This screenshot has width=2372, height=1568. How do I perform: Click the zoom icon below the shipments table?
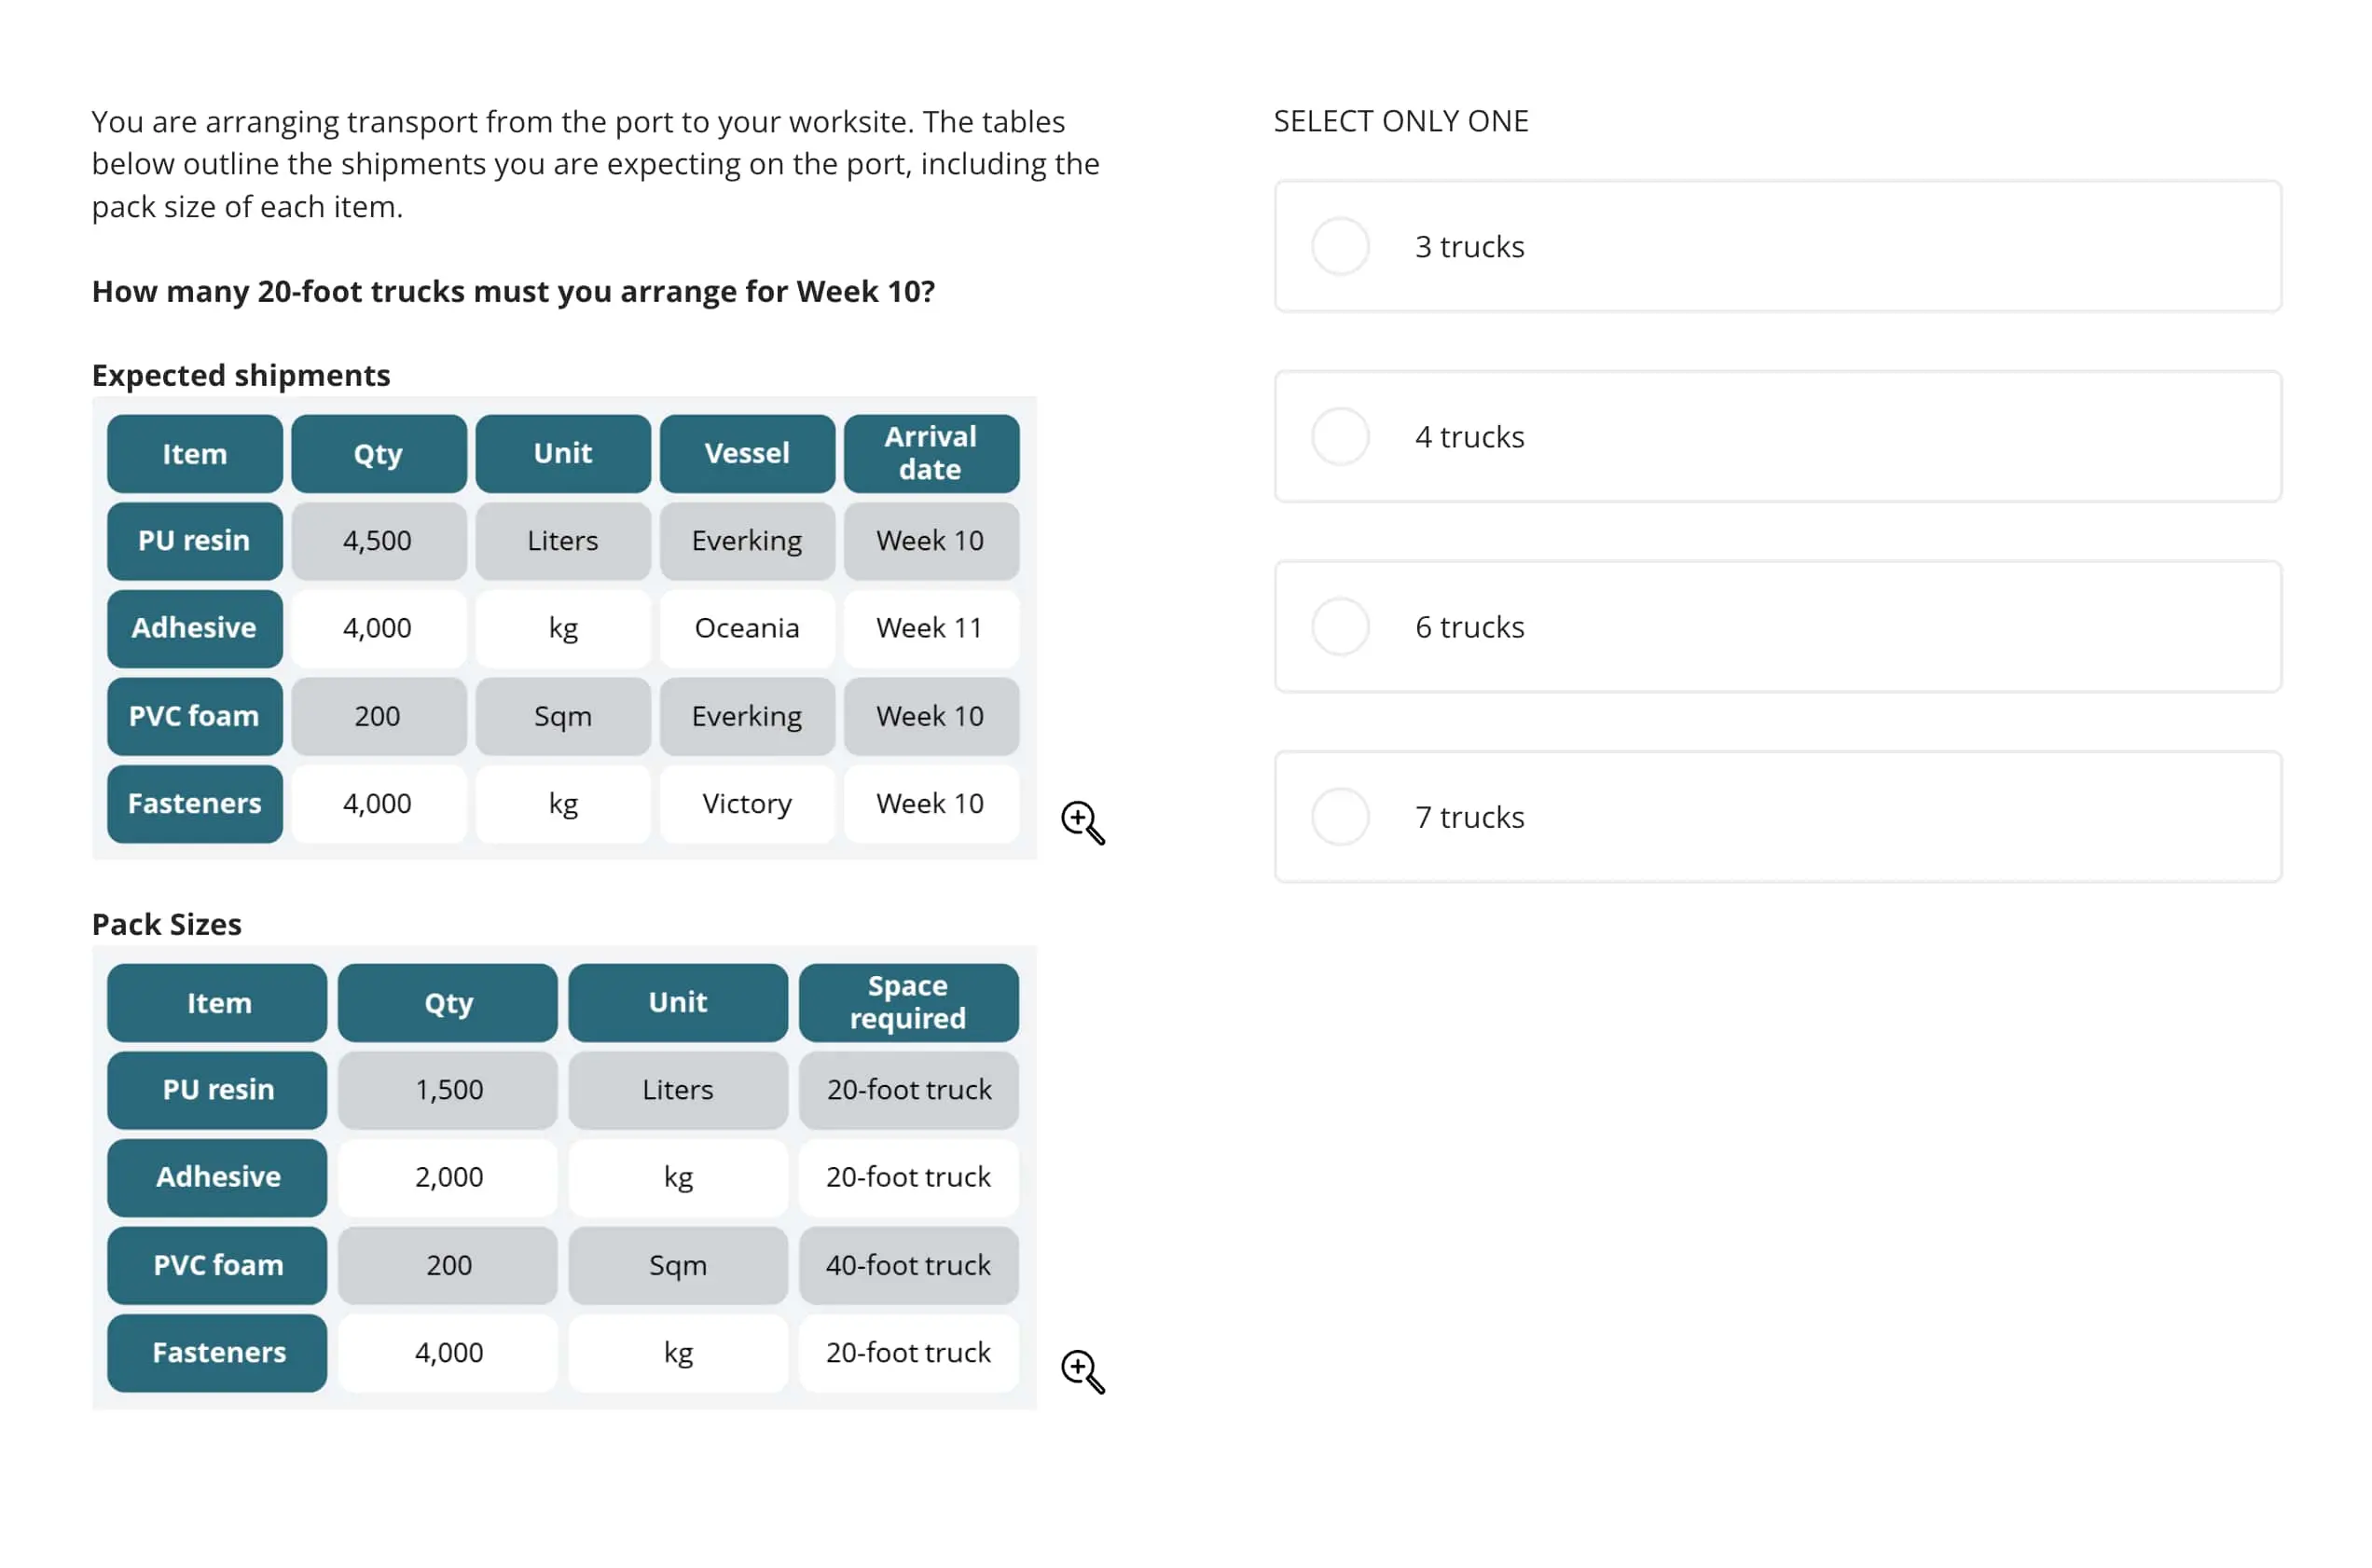tap(1082, 822)
